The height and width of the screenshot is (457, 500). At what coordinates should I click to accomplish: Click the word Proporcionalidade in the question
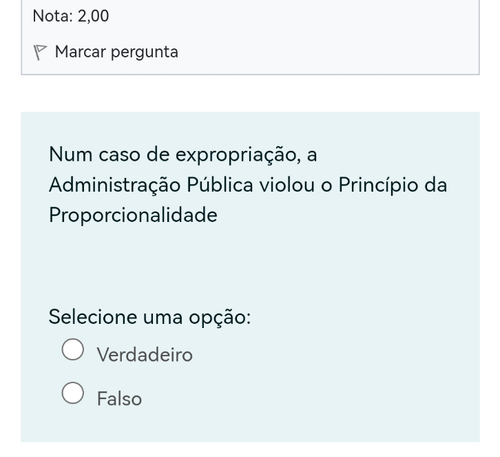click(133, 215)
